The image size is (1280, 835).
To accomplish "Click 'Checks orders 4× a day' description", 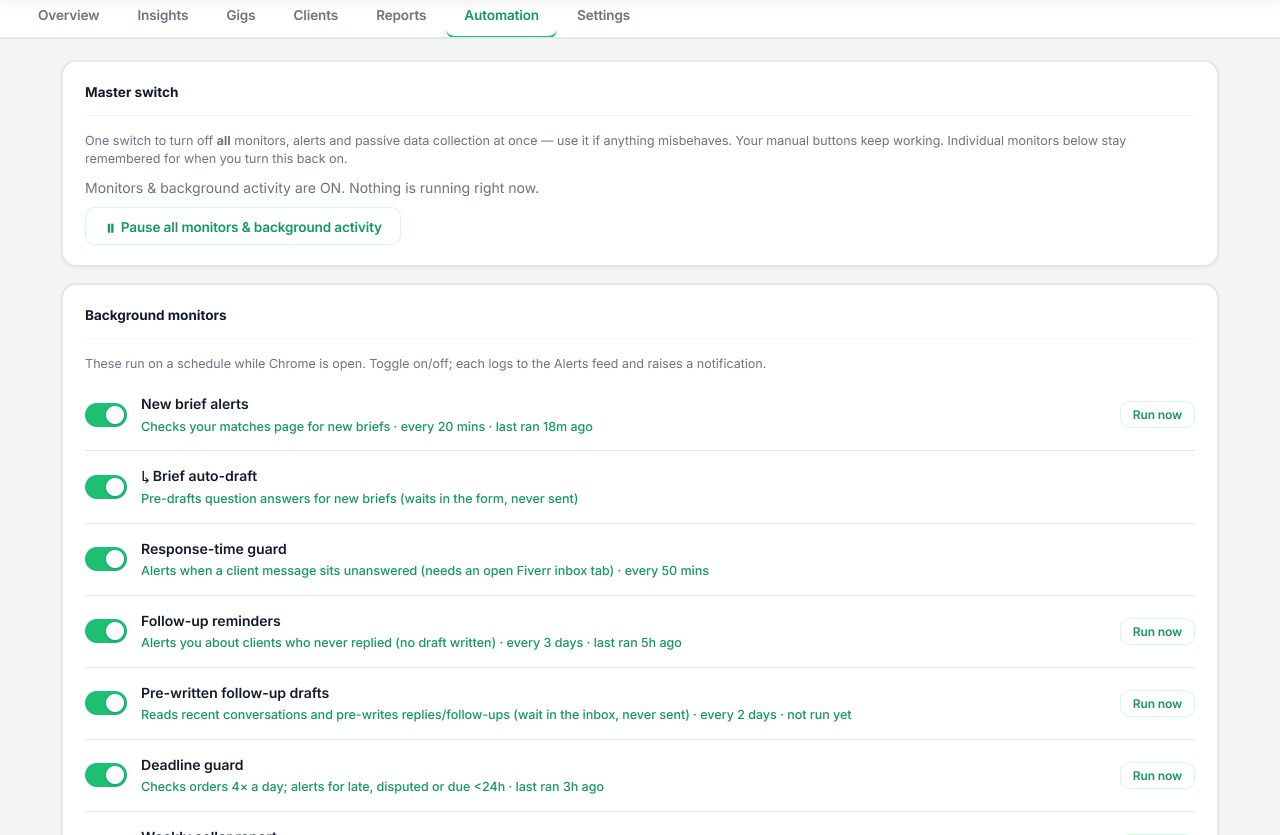I will [372, 787].
